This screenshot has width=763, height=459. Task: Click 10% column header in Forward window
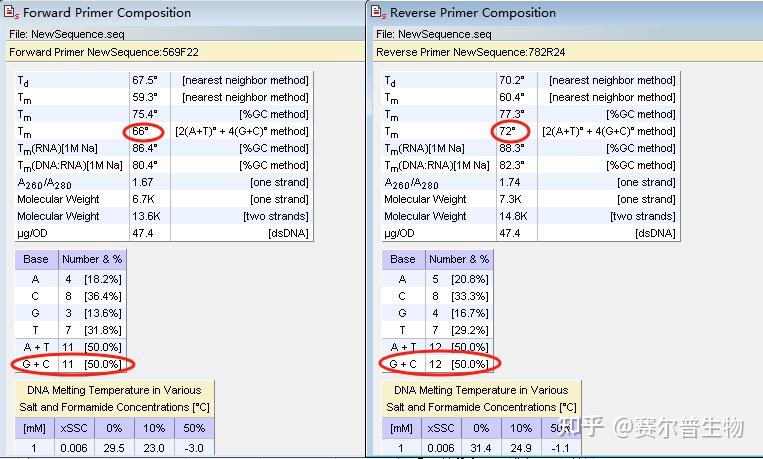coord(154,428)
